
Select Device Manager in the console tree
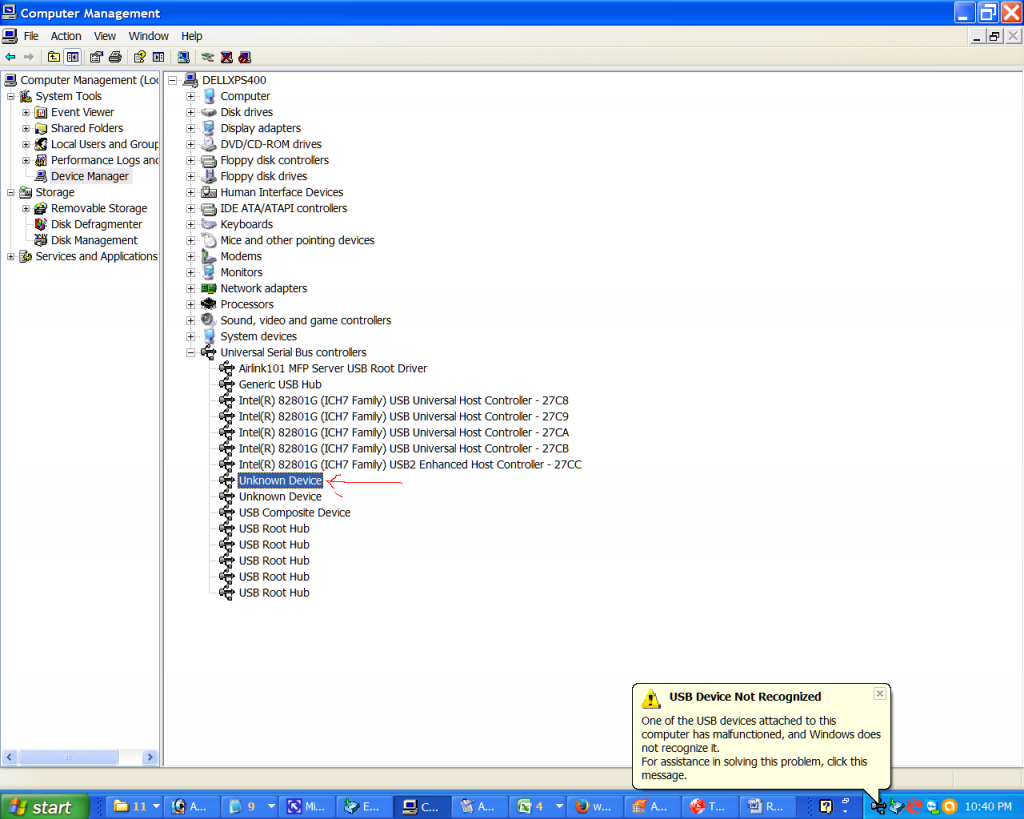[x=89, y=176]
